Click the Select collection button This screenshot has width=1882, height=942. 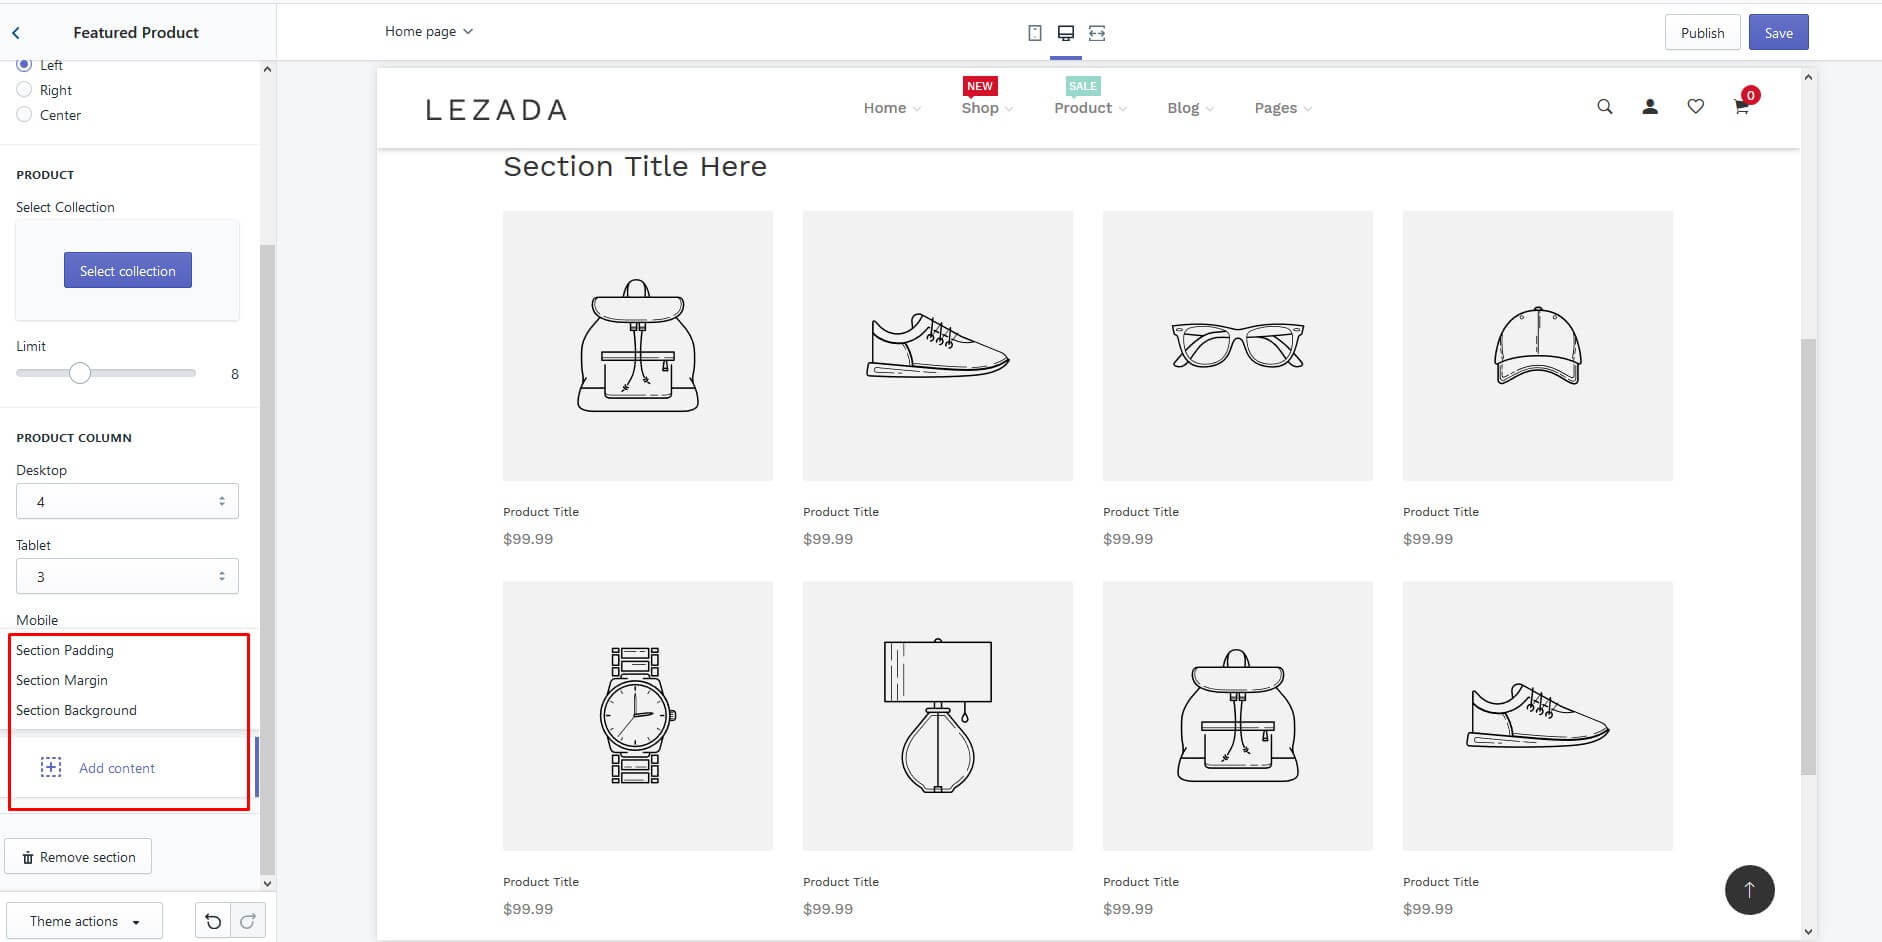click(x=128, y=270)
